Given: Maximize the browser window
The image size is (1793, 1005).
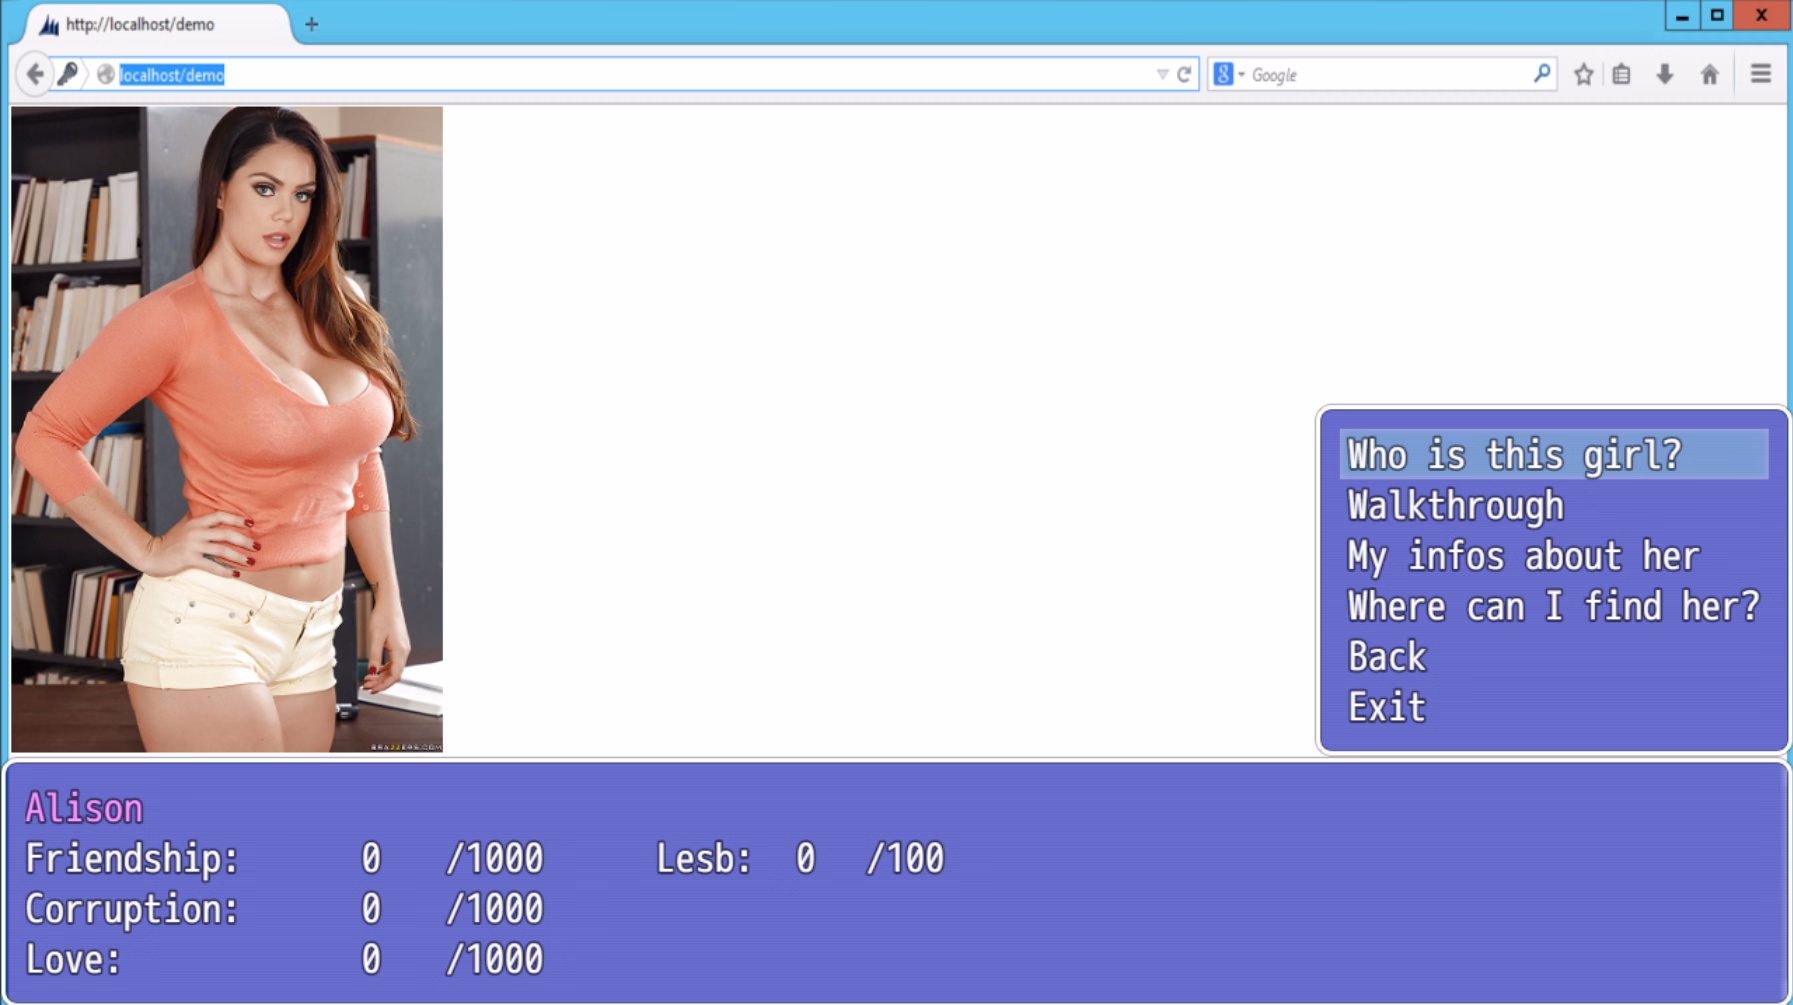Looking at the screenshot, I should 1717,15.
